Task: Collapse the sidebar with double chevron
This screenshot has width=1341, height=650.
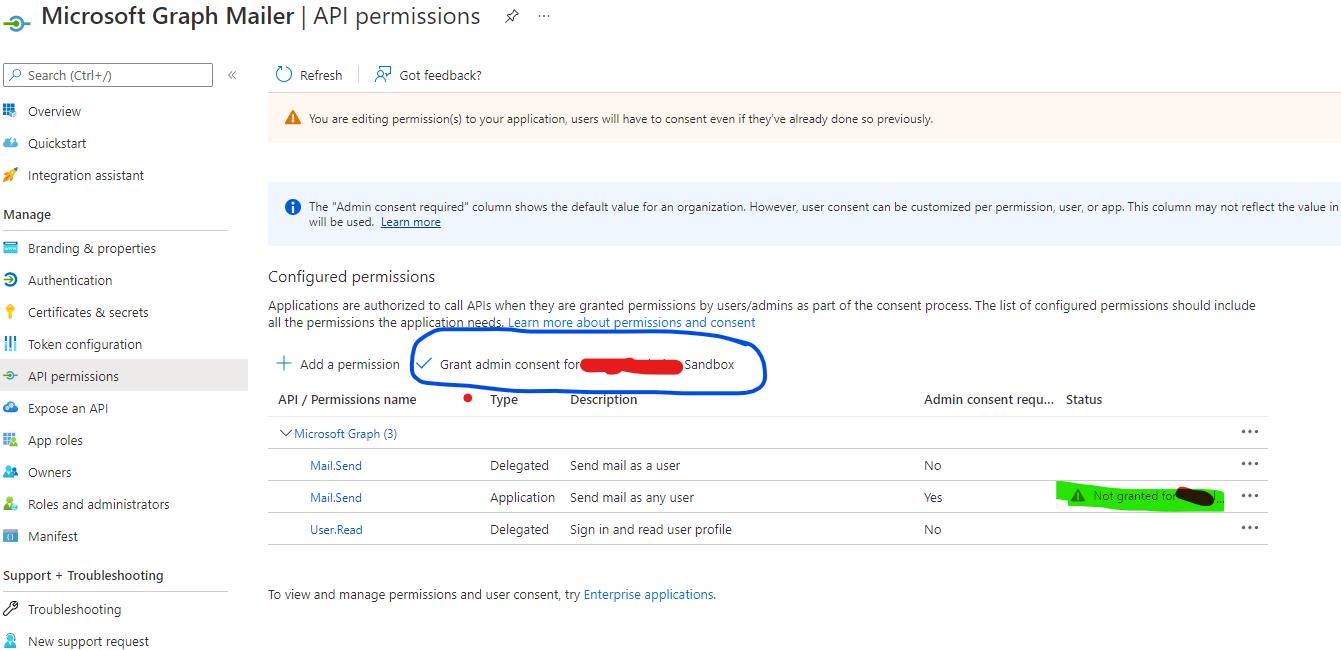Action: point(232,75)
